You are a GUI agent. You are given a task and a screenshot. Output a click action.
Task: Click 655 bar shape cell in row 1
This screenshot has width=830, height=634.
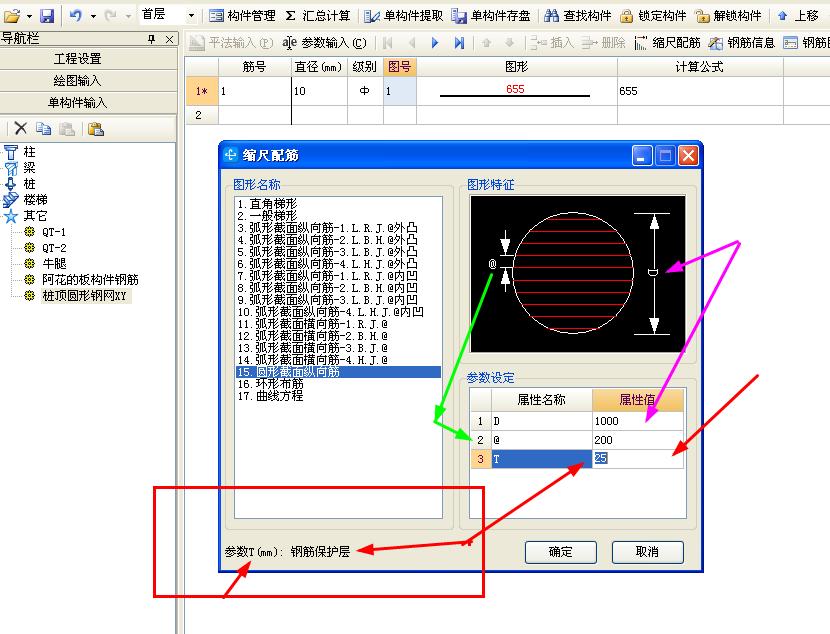[x=517, y=91]
